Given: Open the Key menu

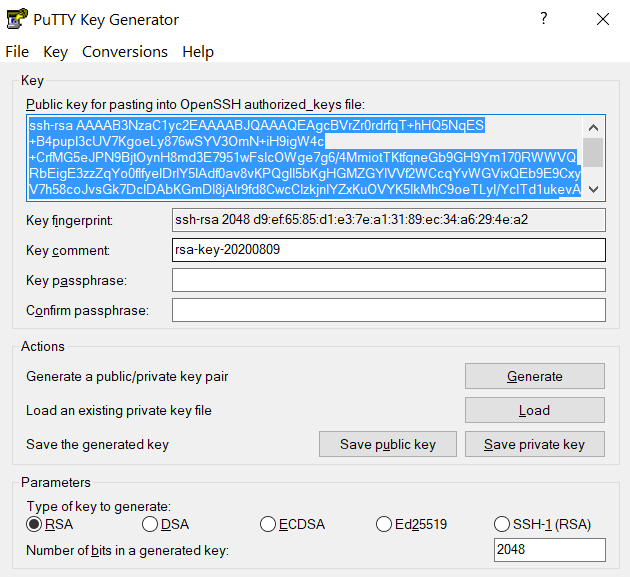Looking at the screenshot, I should click(55, 52).
